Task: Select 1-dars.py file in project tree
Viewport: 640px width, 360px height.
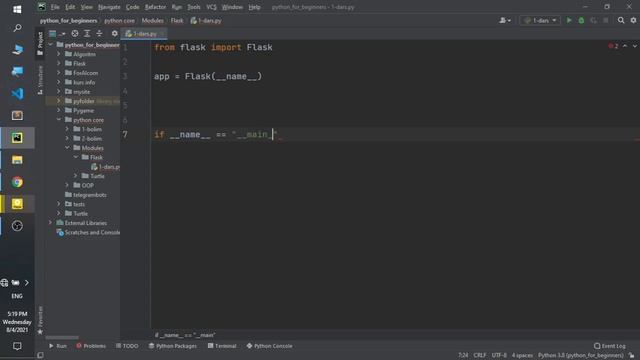Action: tap(106, 167)
